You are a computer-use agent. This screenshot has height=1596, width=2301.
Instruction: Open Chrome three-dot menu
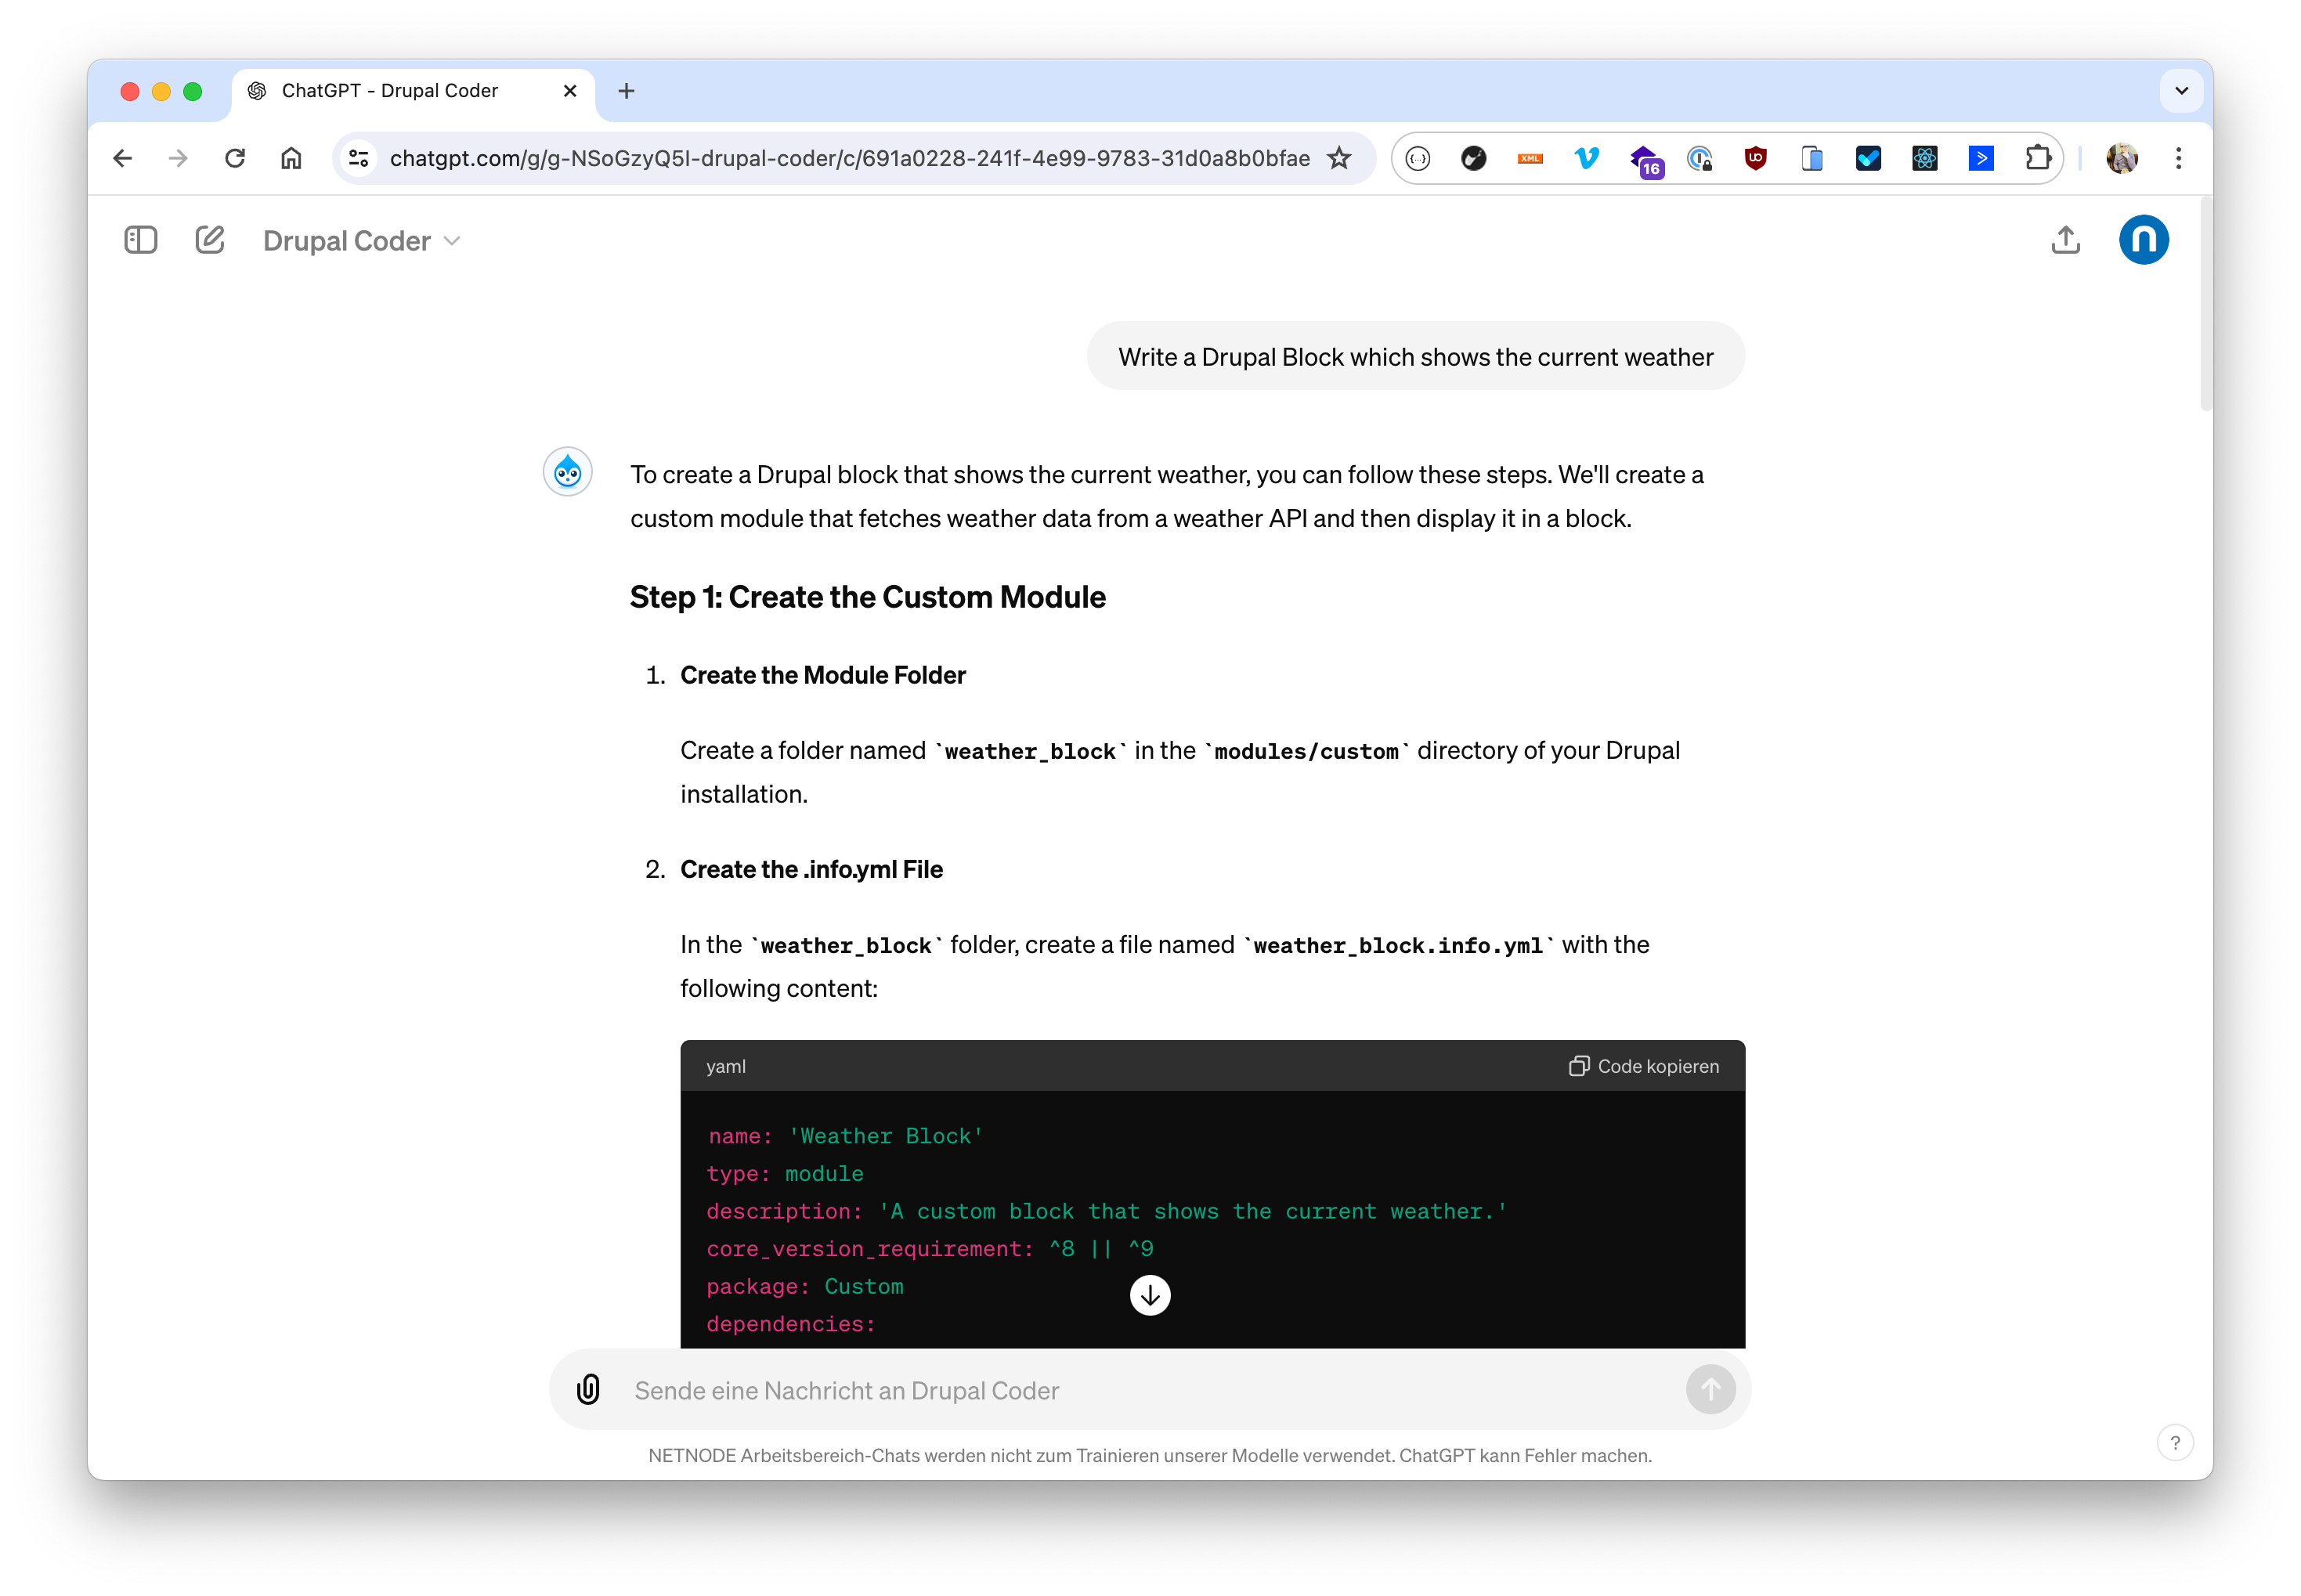[x=2178, y=158]
